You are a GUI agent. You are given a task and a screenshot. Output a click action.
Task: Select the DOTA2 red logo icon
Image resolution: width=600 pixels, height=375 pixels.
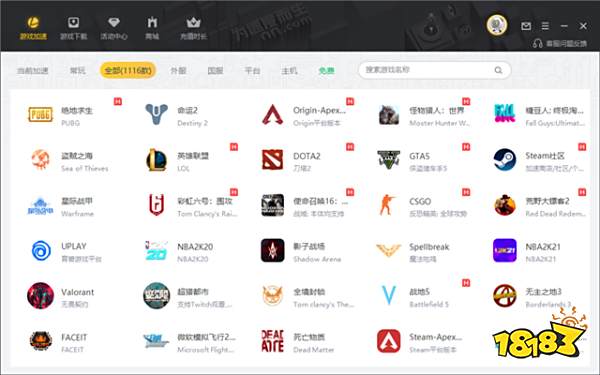coord(272,160)
